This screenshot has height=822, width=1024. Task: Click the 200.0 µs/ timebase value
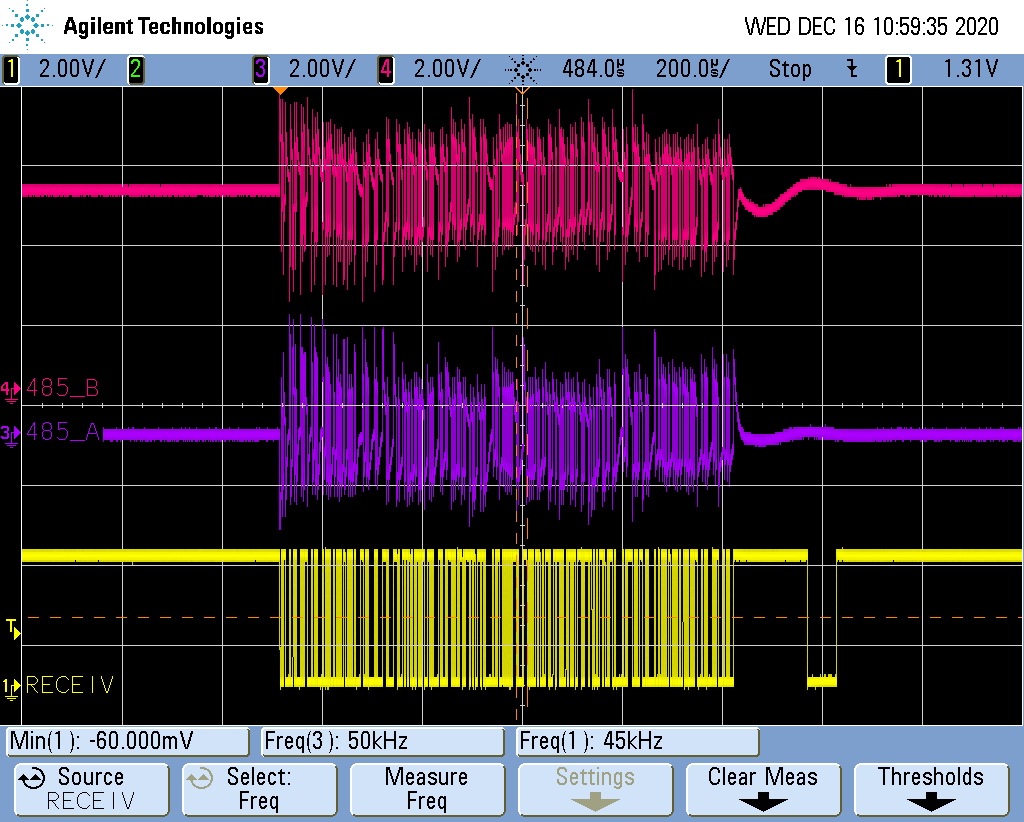[693, 69]
